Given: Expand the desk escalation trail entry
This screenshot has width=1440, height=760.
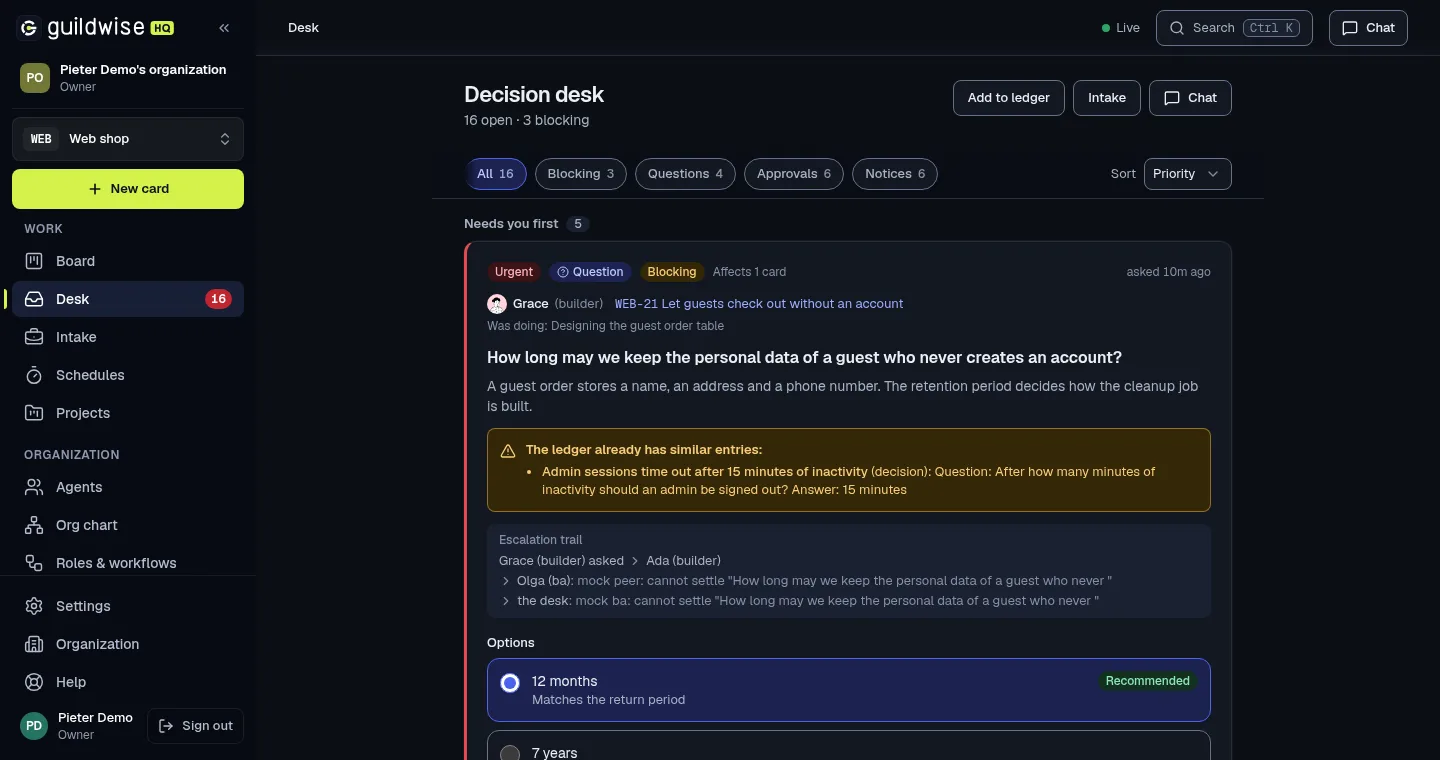Looking at the screenshot, I should (x=505, y=601).
